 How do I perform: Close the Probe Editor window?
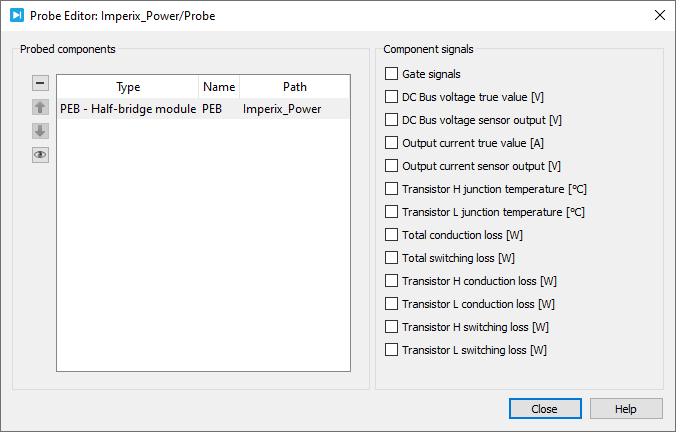point(660,16)
